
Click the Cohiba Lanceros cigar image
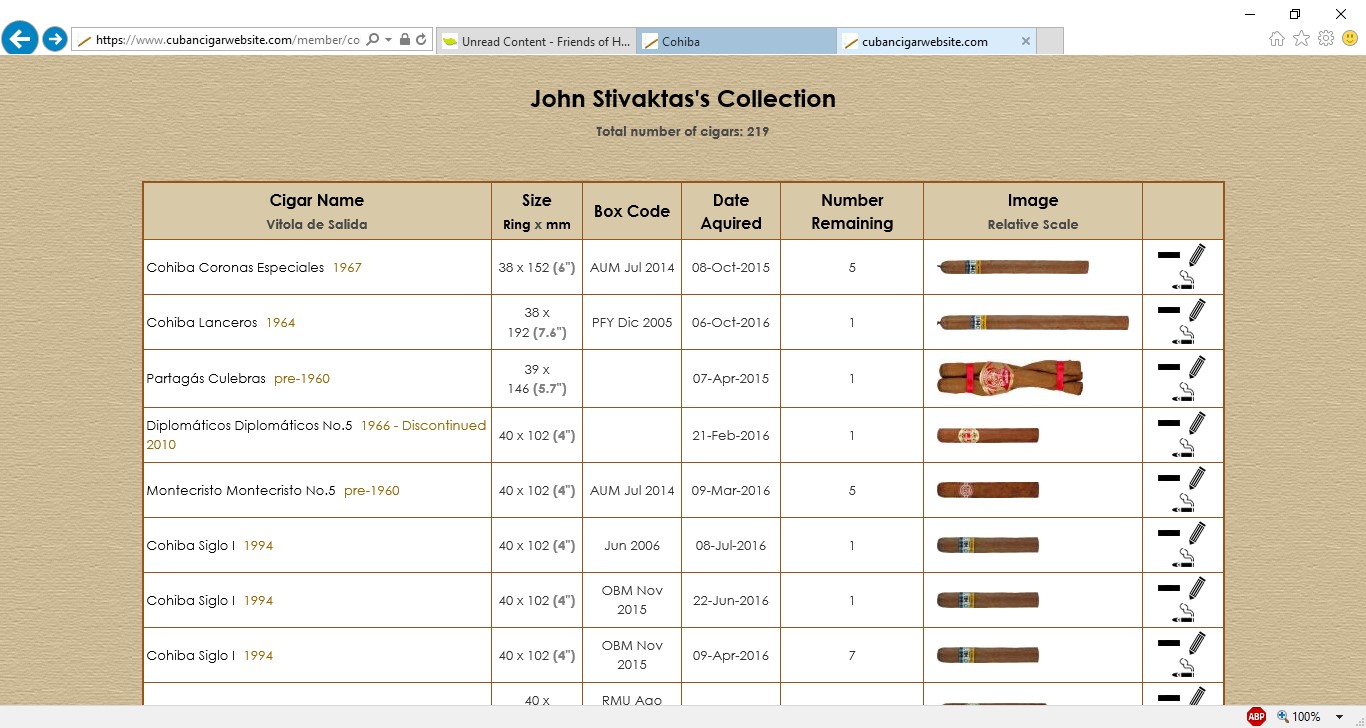click(1032, 322)
